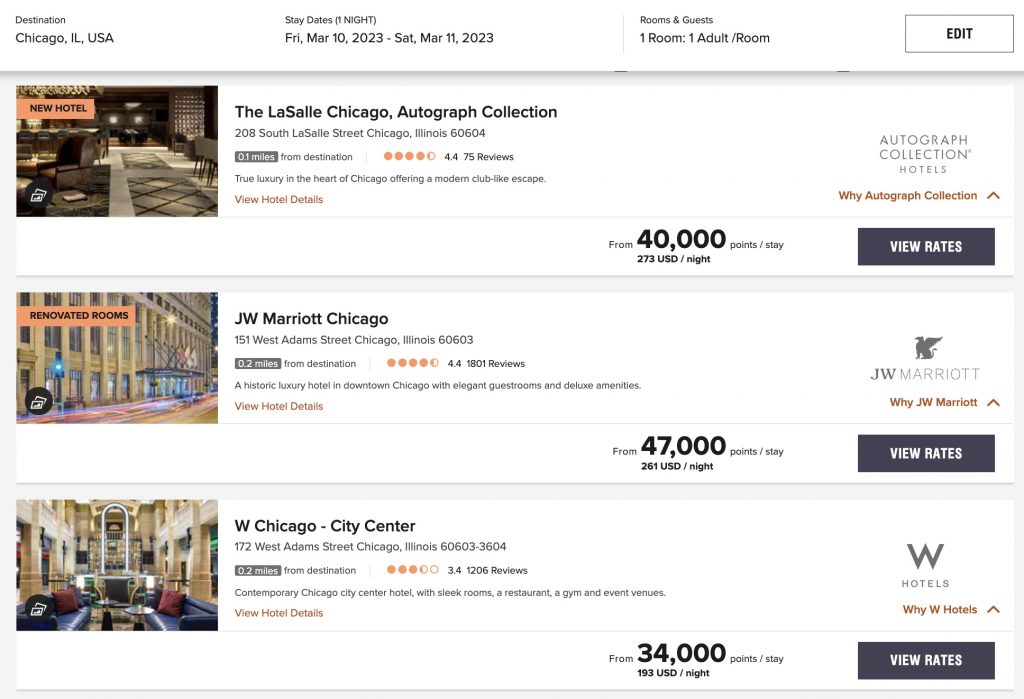Click the LaSalle Chicago, Autograph Collection hotel name

(x=396, y=112)
